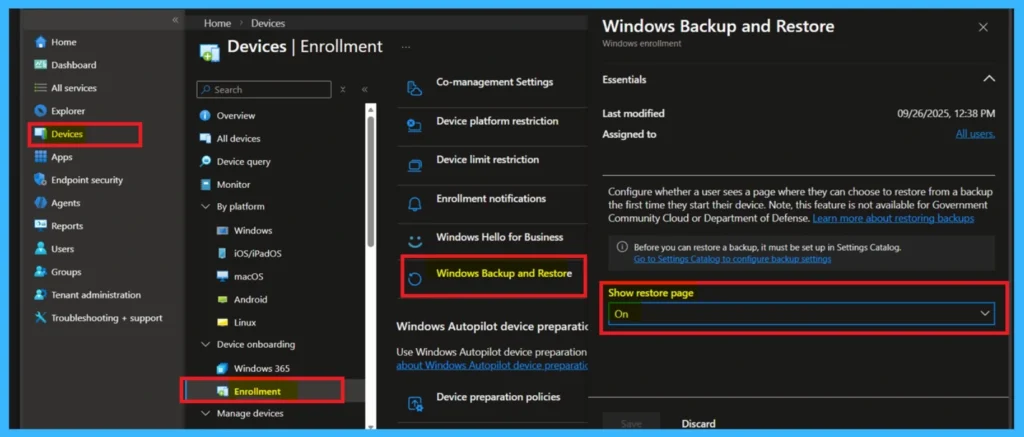
Task: Click the Troubleshooting + support wrench icon
Action: click(x=40, y=318)
